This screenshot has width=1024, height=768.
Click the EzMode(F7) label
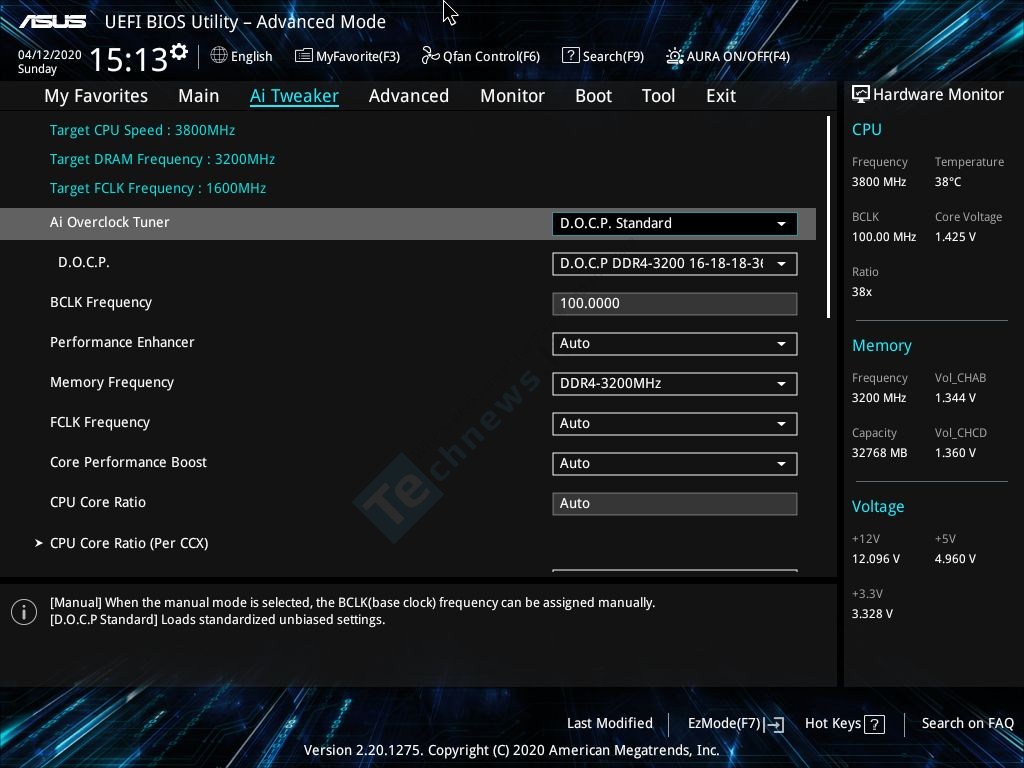point(724,724)
